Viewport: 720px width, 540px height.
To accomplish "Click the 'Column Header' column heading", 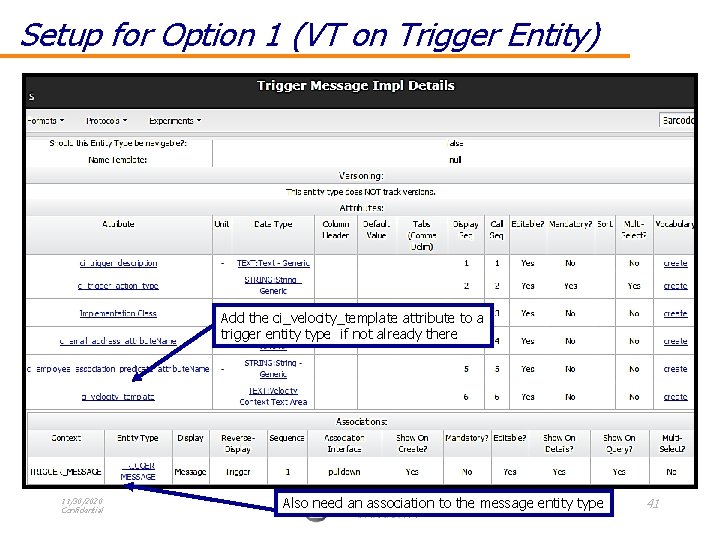I will click(336, 230).
